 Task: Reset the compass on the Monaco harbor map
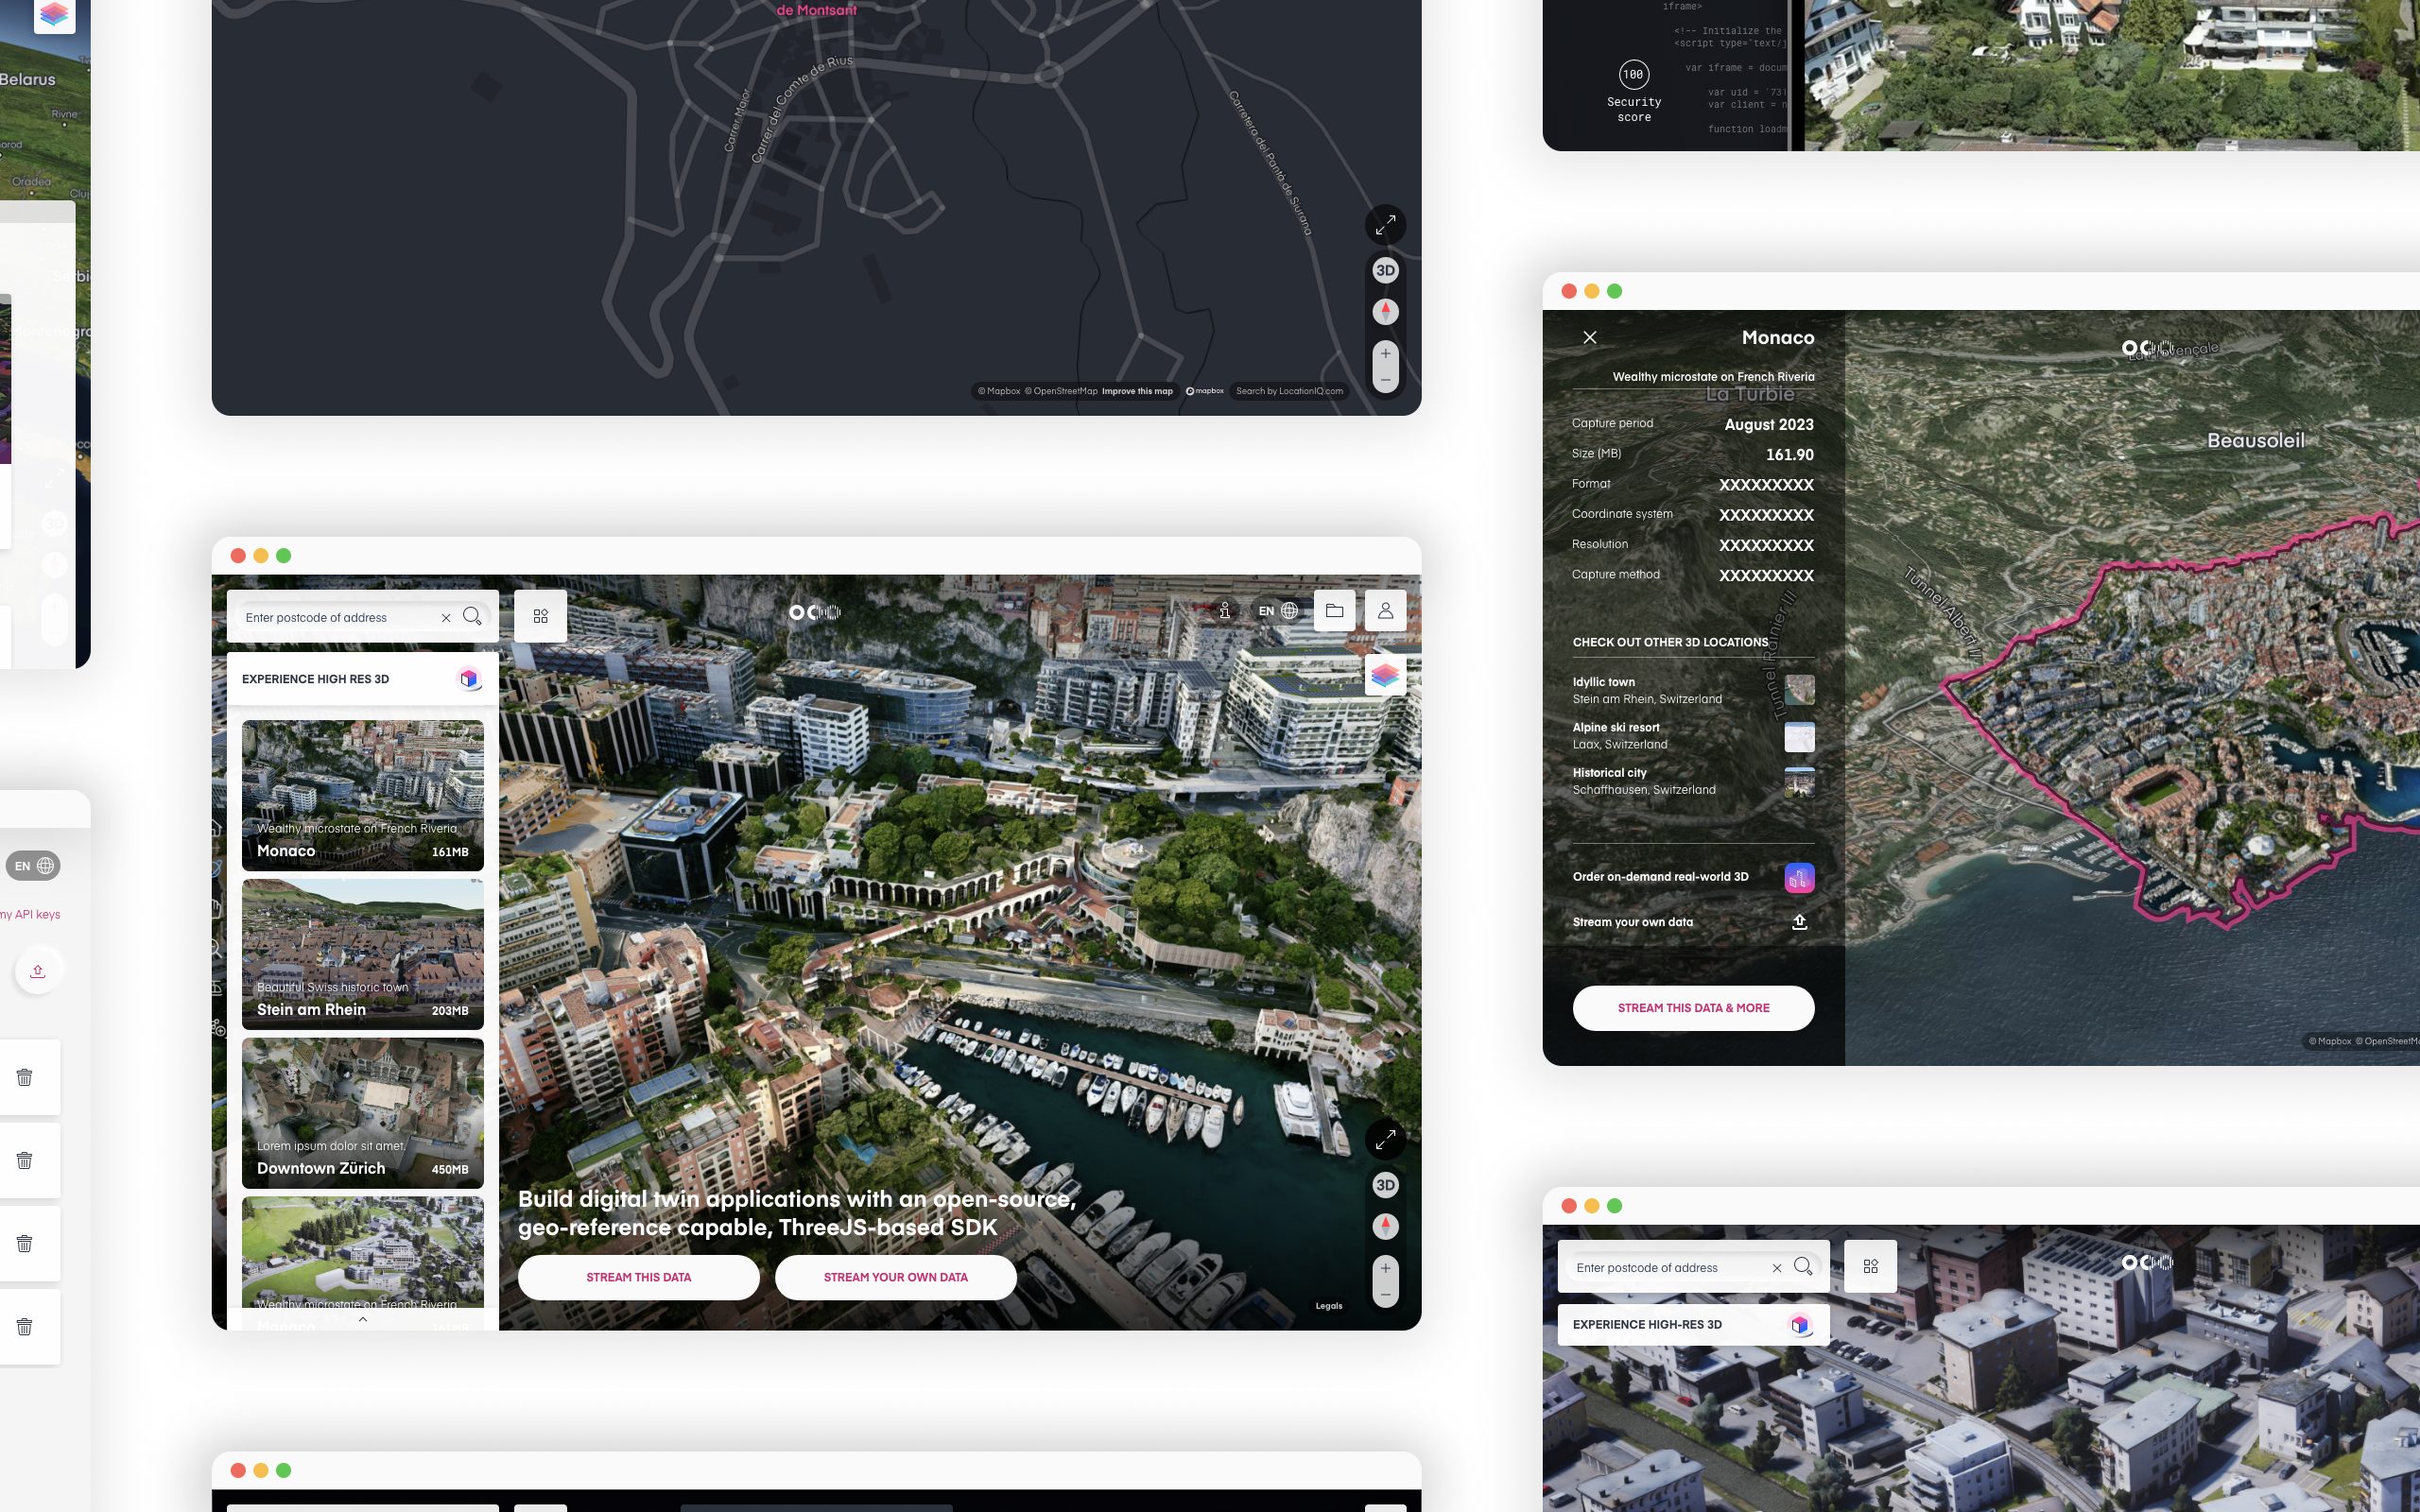[x=1385, y=1226]
